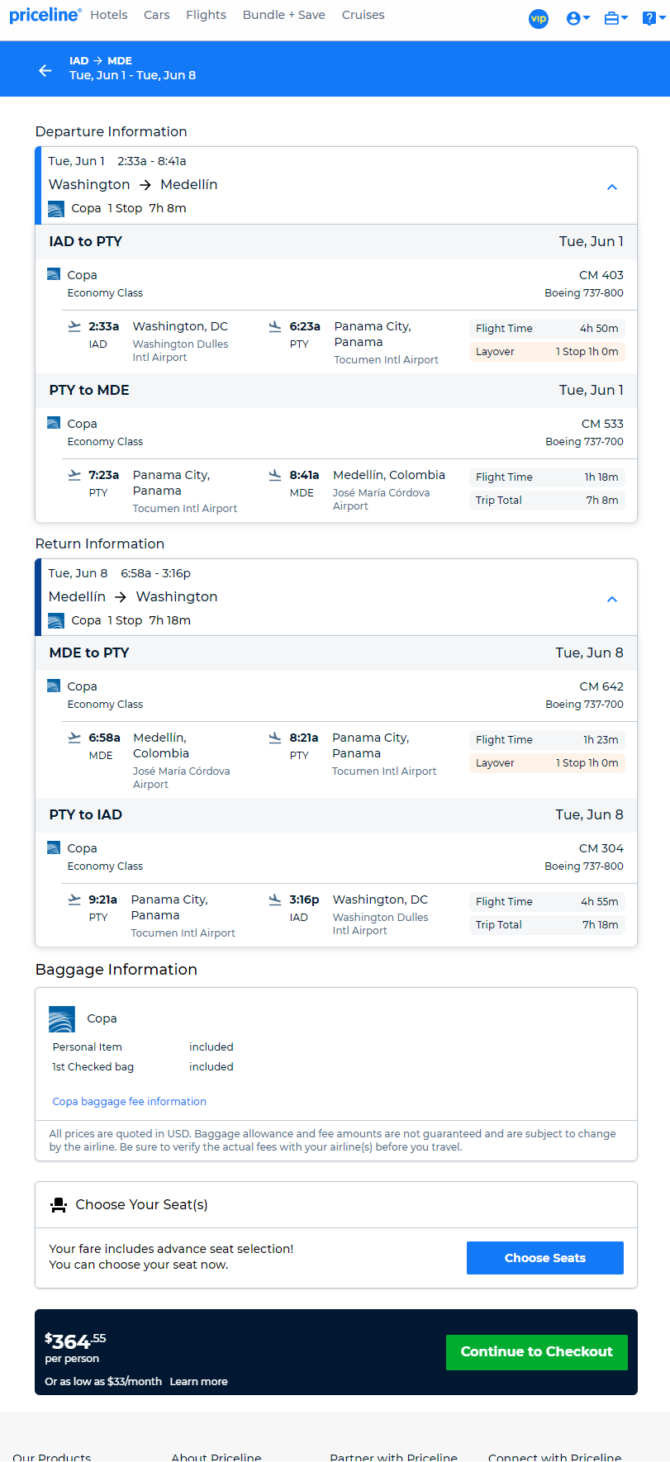Viewport: 670px width, 1462px height.
Task: Click the Priceline logo
Action: coord(45,15)
